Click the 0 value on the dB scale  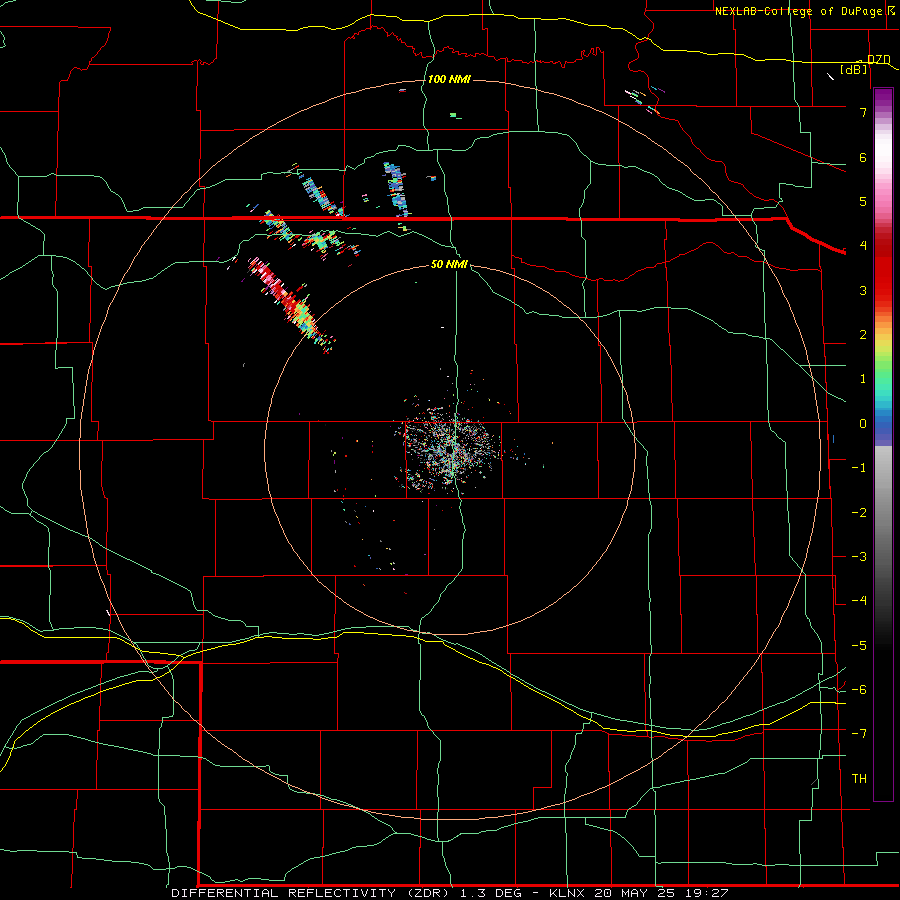point(863,424)
